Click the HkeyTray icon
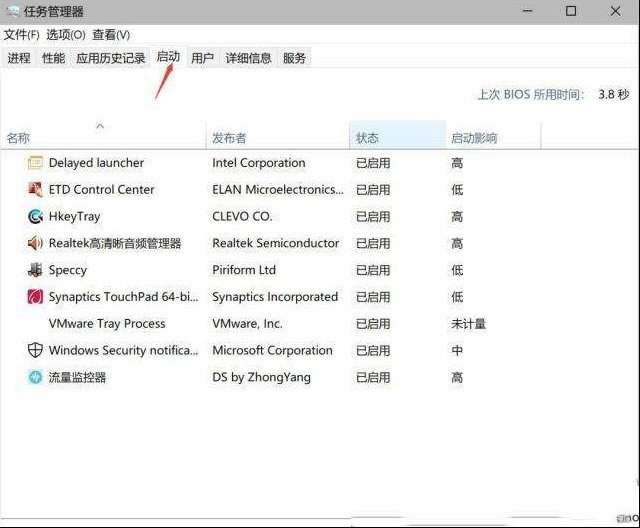The width and height of the screenshot is (640, 528). [35, 217]
